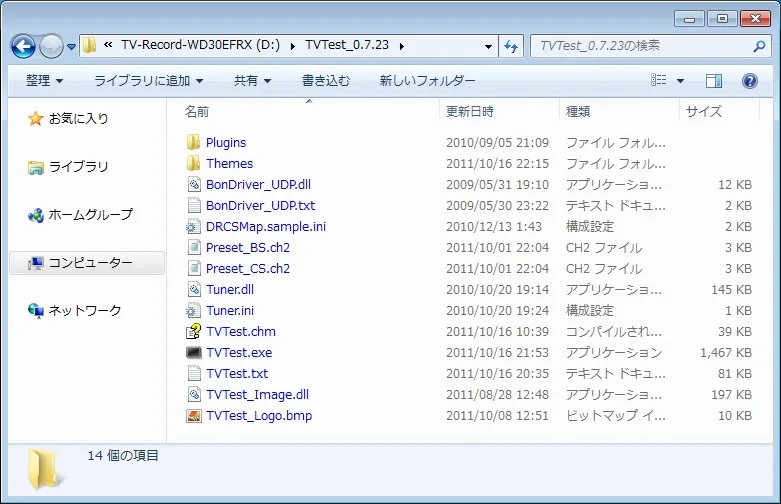Open the 整理 menu
Screen dimensions: 781x504
(44, 81)
